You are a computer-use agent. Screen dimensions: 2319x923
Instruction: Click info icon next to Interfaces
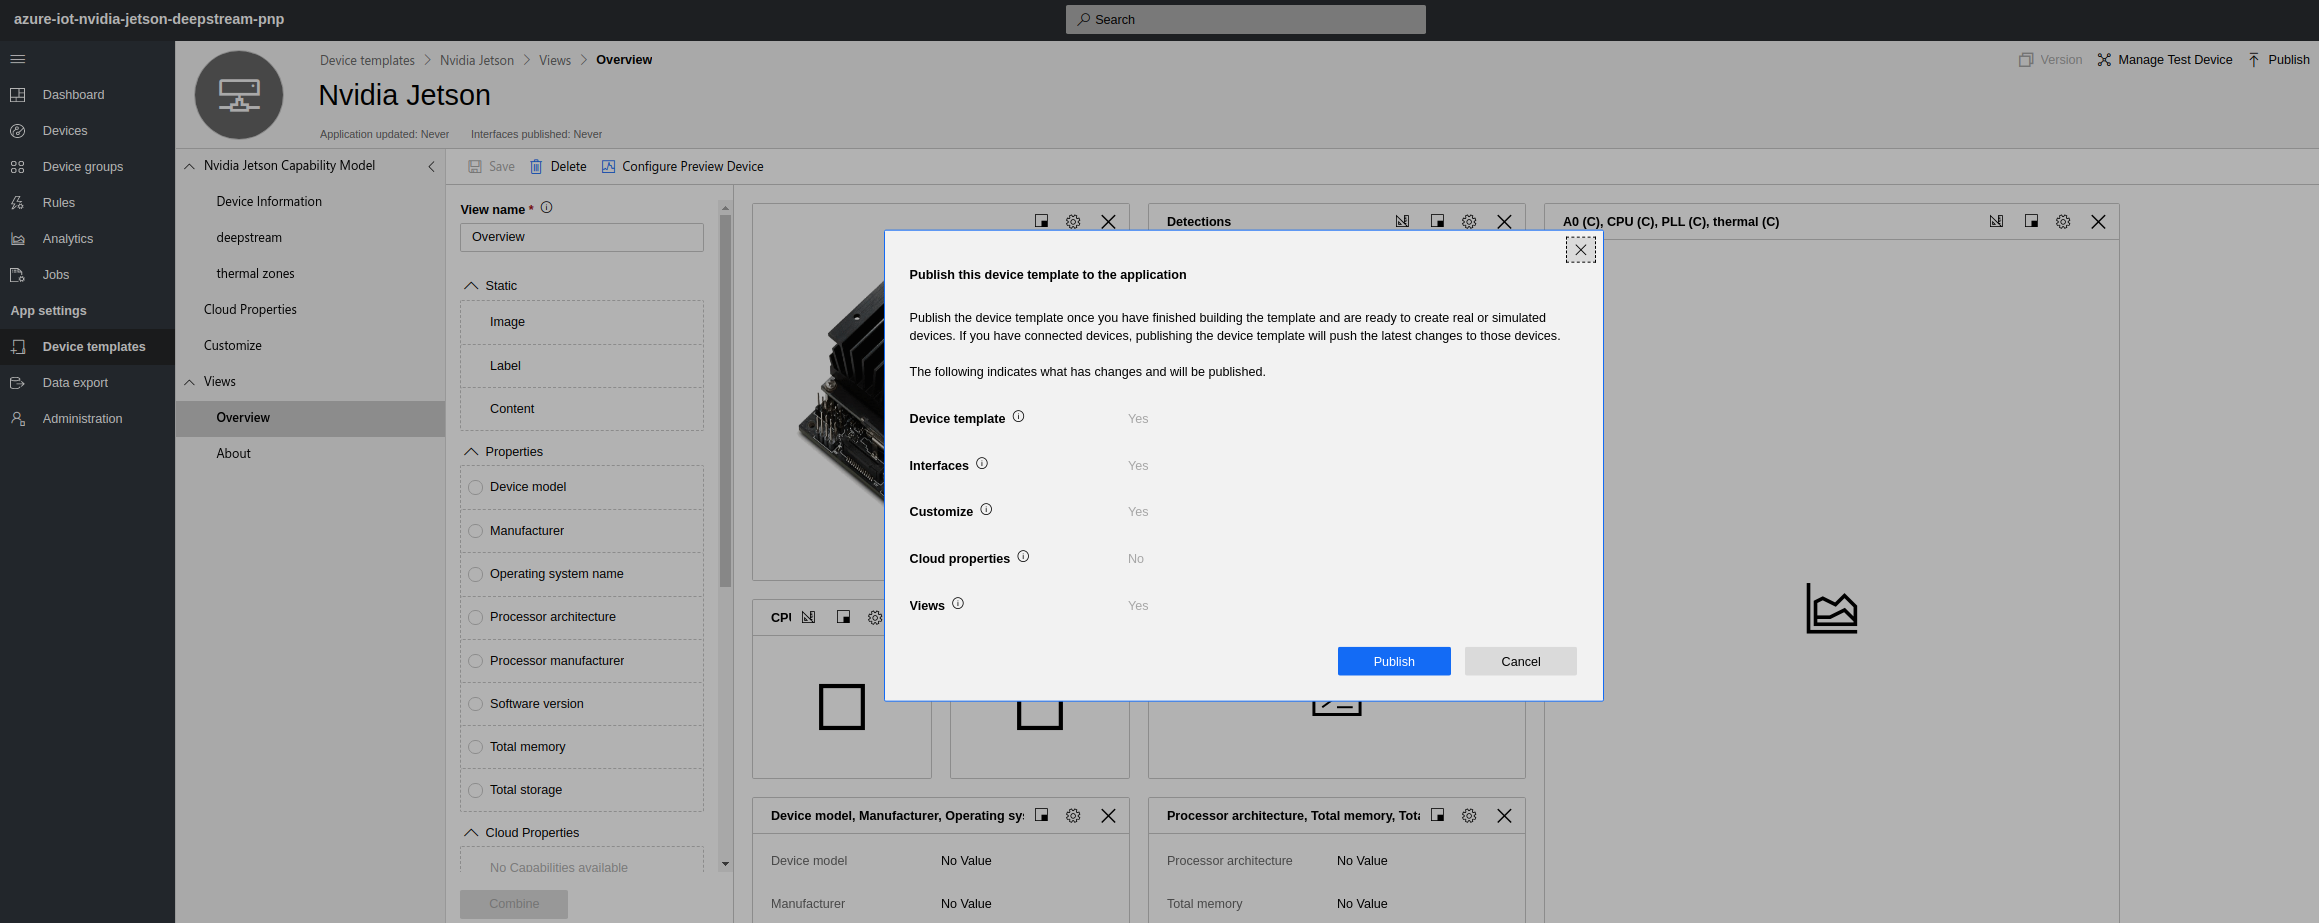[x=982, y=464]
